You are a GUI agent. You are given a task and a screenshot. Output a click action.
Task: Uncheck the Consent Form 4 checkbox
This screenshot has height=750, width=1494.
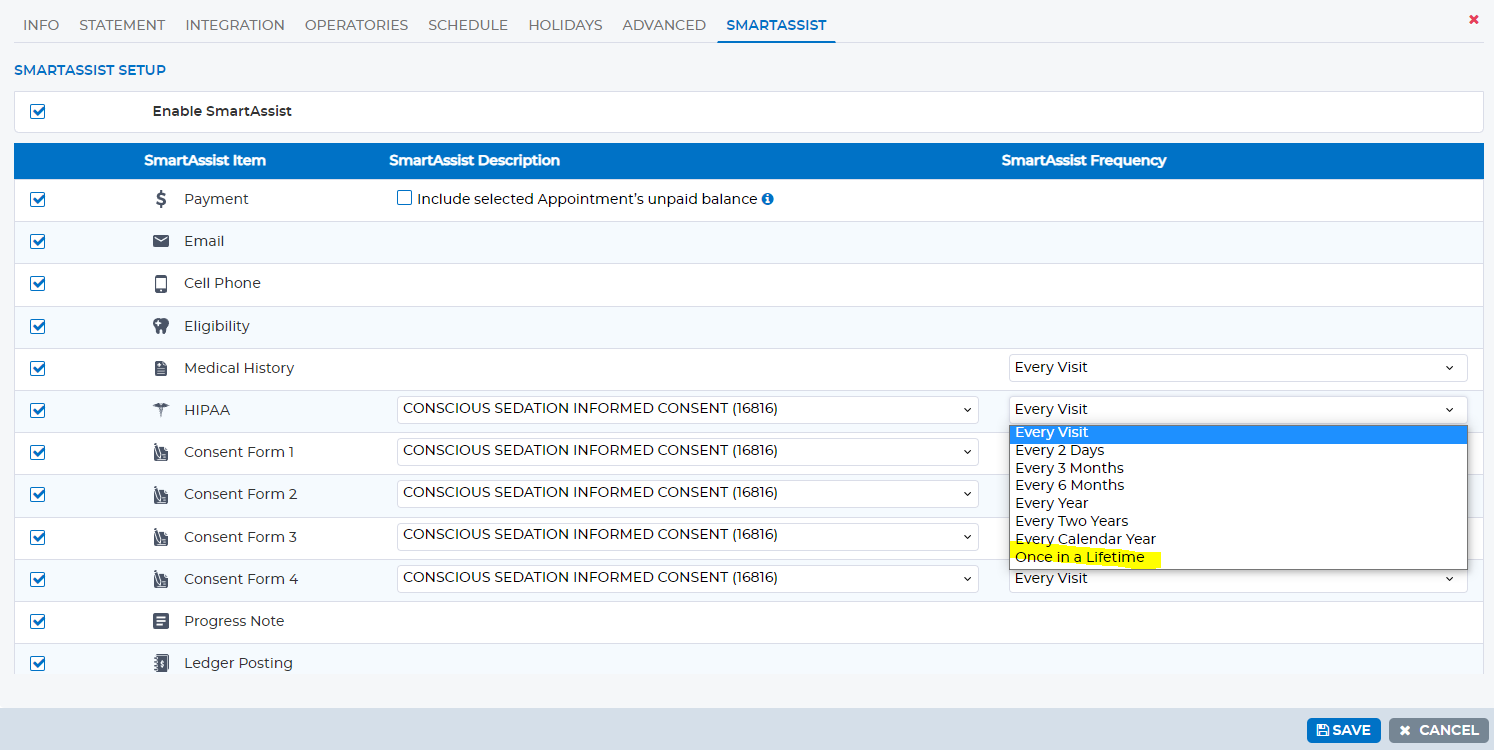pos(38,579)
